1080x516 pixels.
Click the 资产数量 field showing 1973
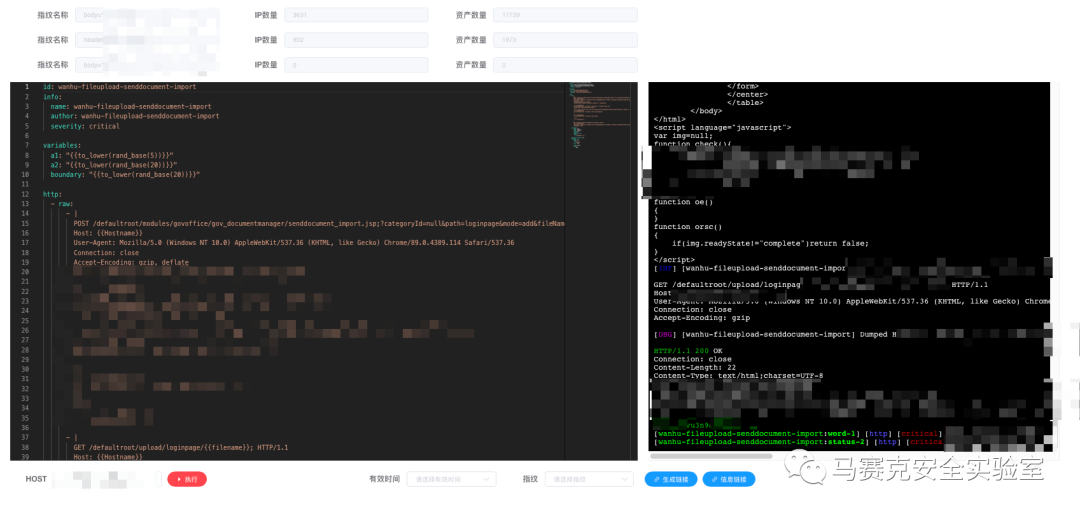click(x=565, y=40)
